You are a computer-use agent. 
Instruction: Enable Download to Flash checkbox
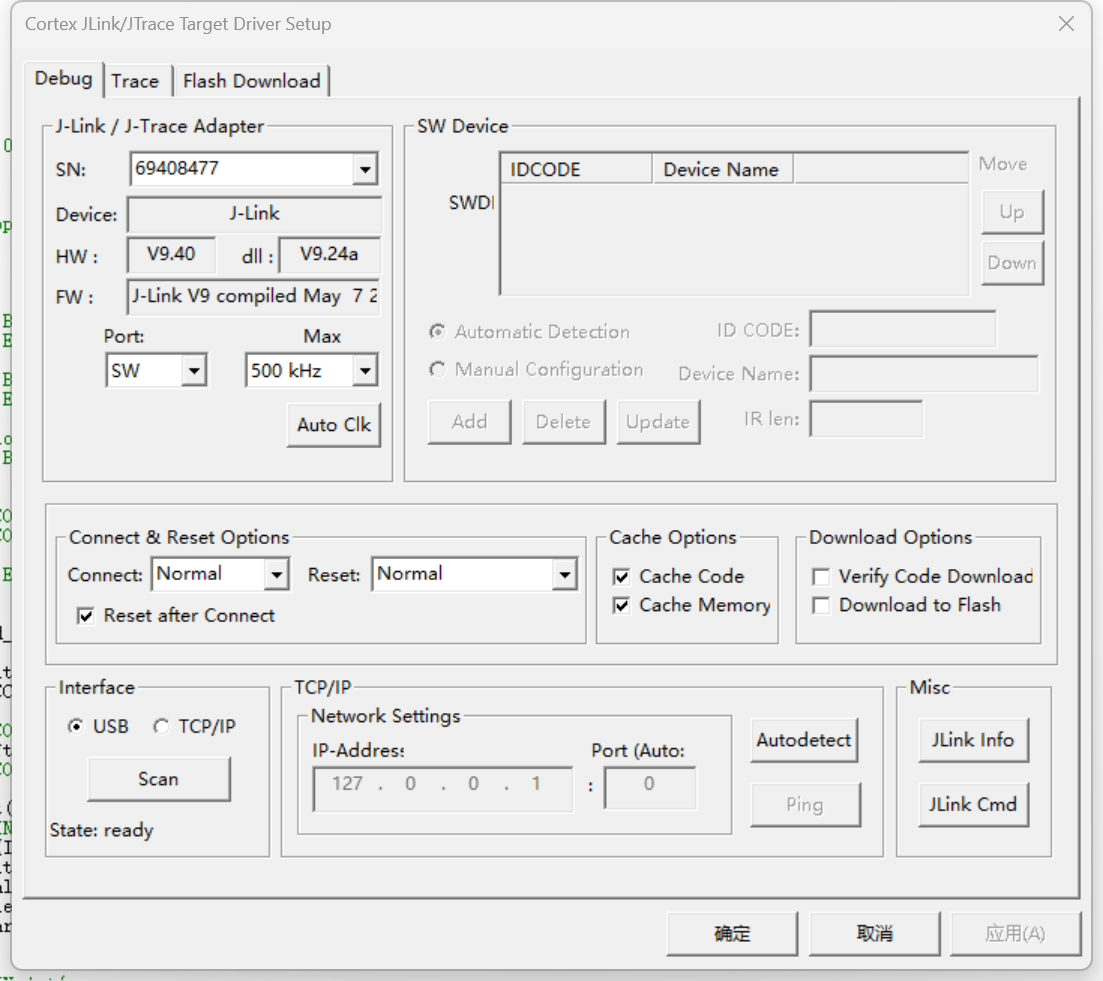coord(821,606)
